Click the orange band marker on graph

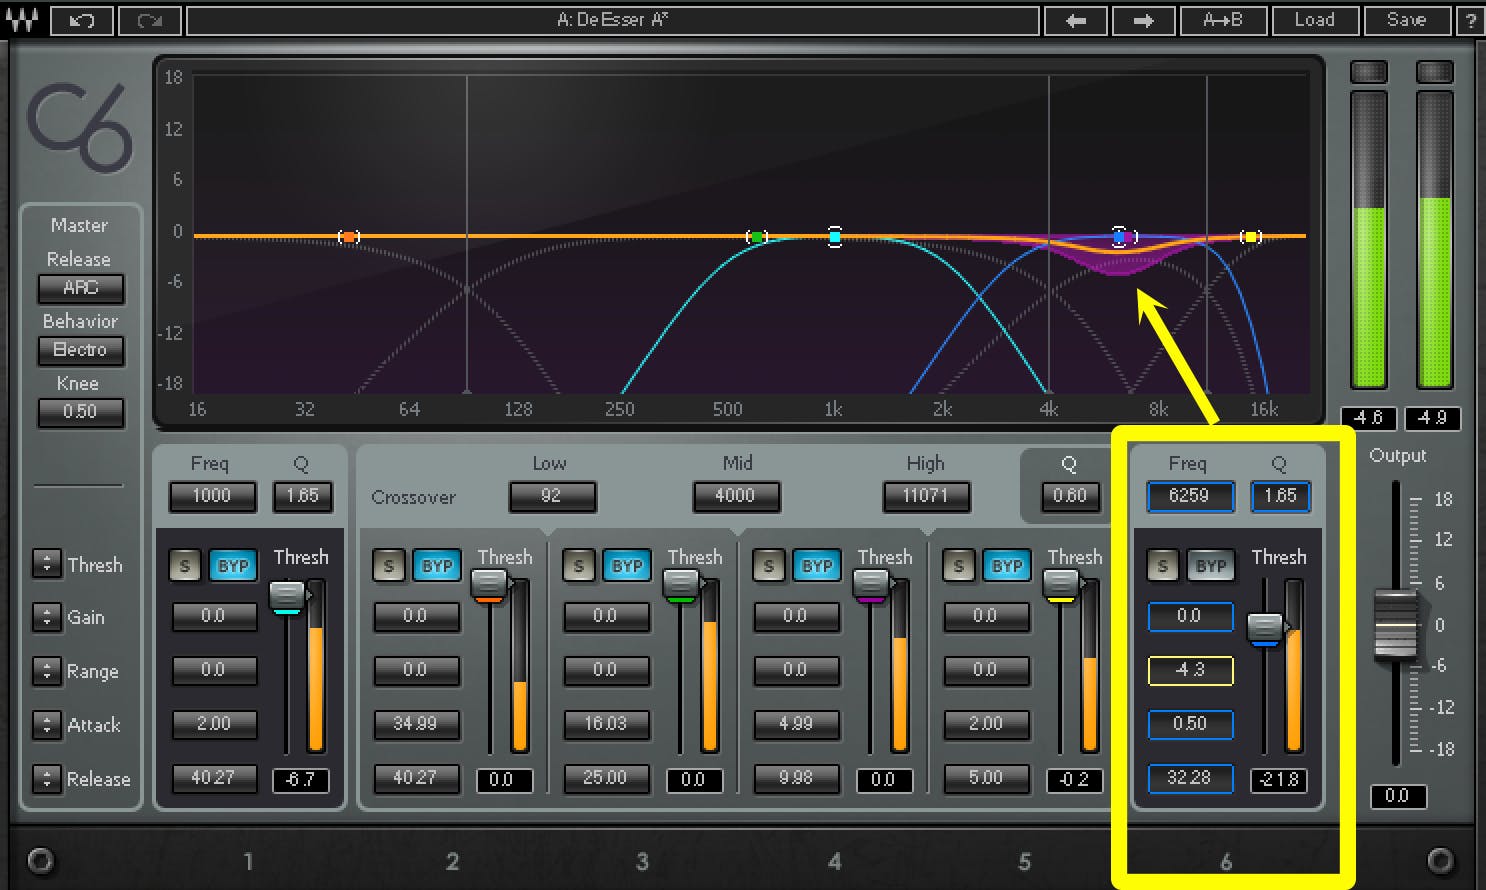(x=348, y=237)
